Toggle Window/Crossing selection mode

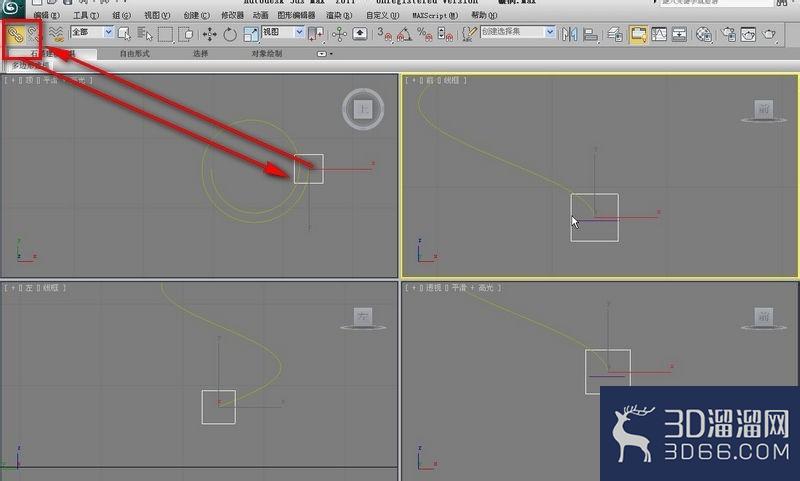click(x=186, y=35)
